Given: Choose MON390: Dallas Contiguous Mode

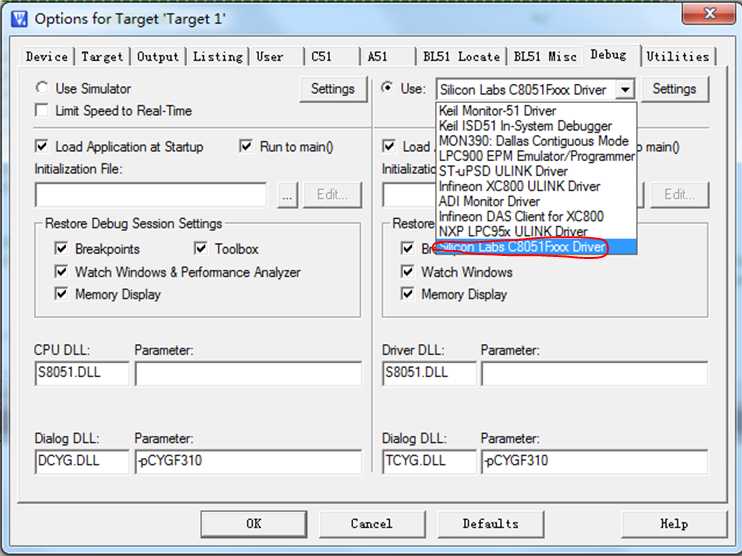Looking at the screenshot, I should click(536, 141).
